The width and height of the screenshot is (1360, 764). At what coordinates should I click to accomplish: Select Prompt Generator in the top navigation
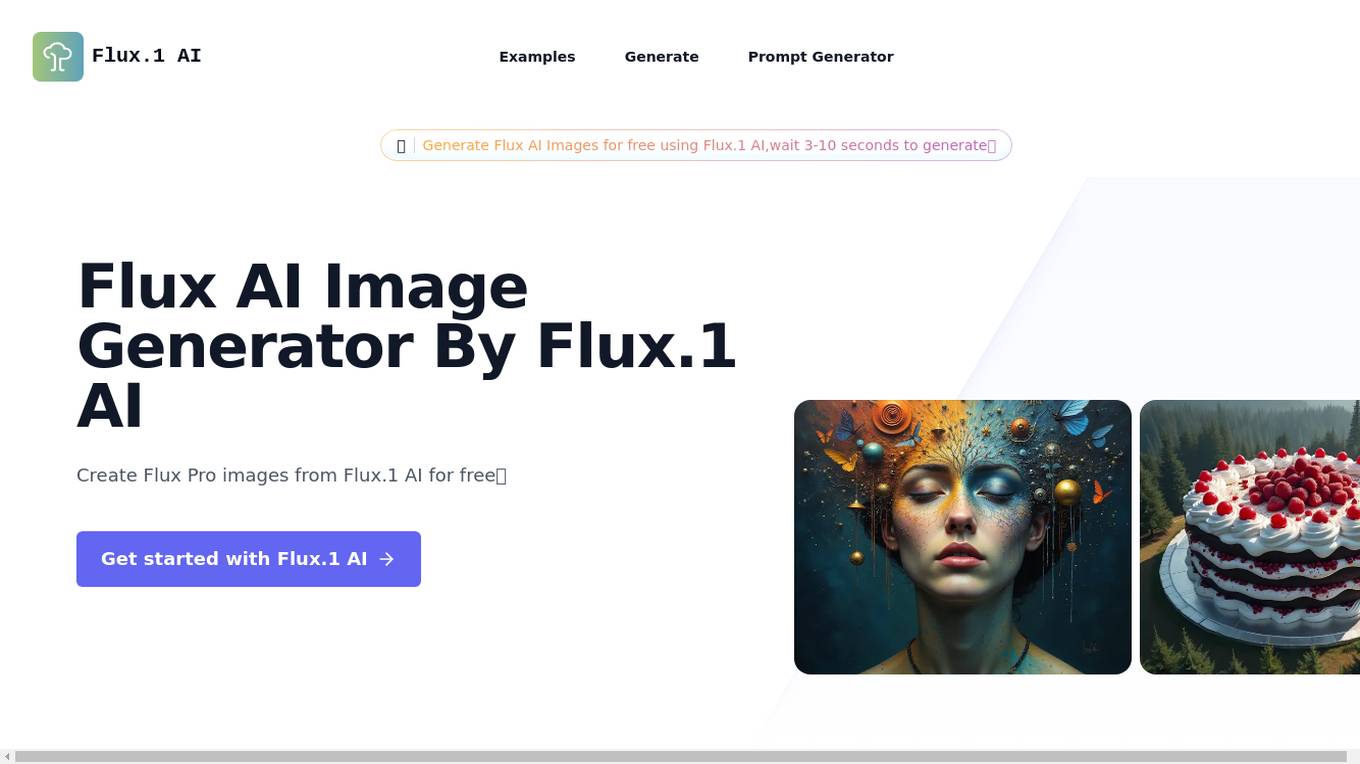point(821,57)
